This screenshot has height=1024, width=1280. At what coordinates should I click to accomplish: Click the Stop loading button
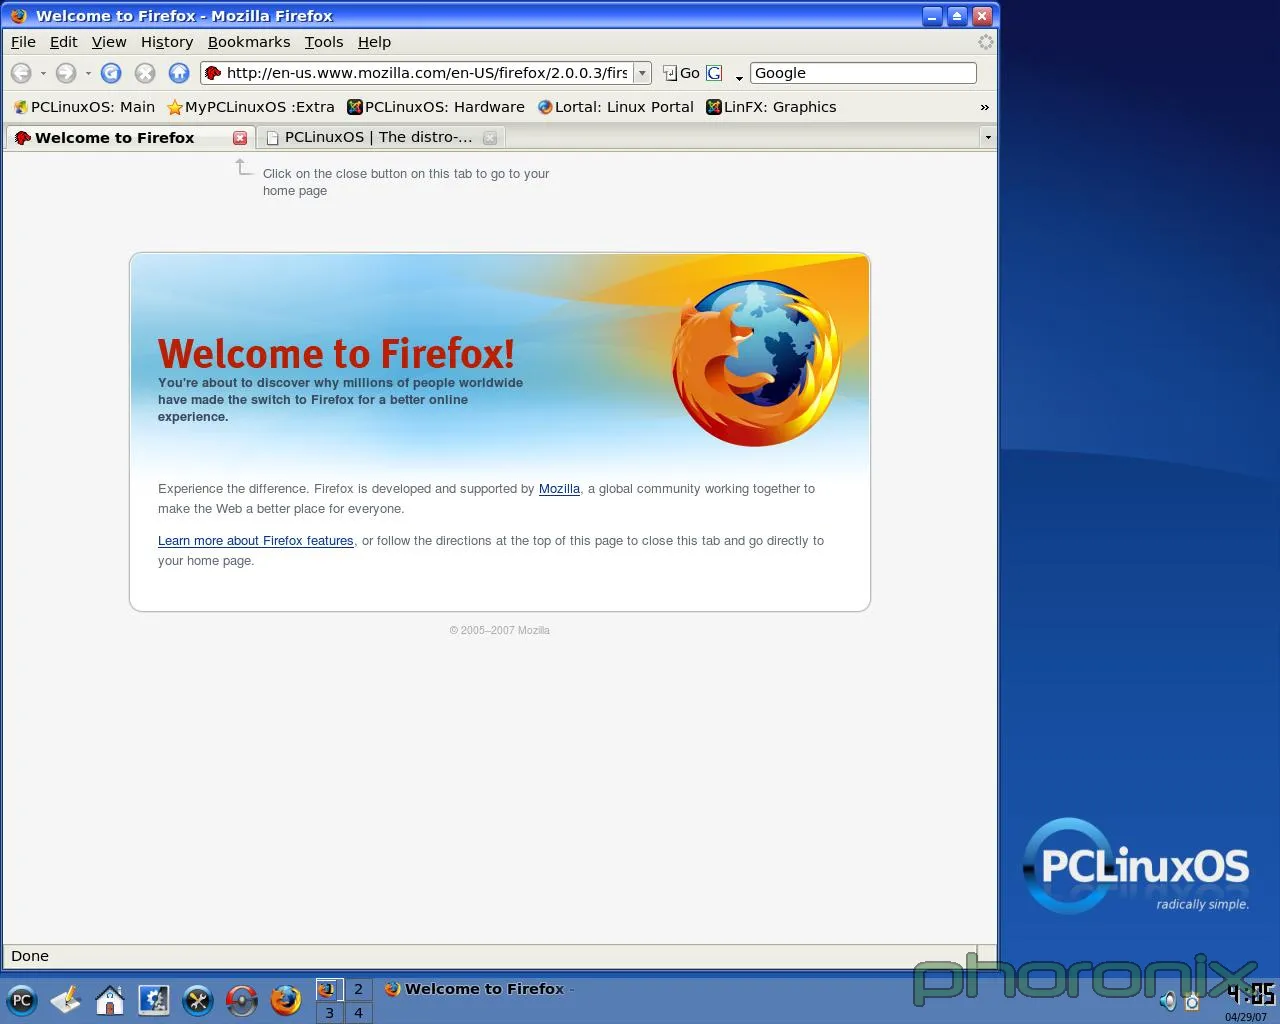(x=145, y=73)
